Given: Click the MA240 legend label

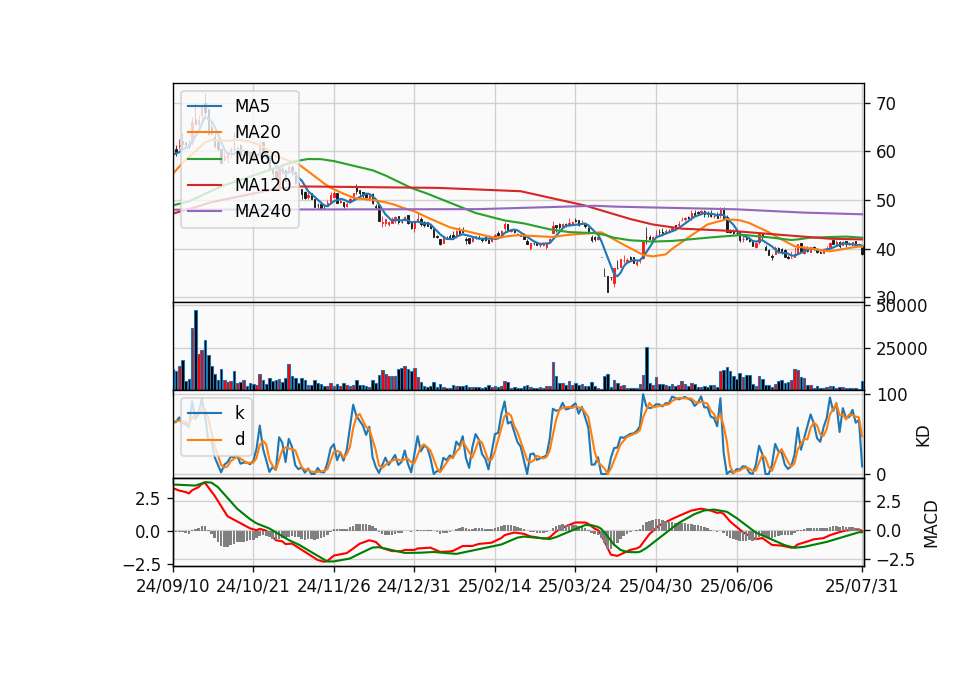Looking at the screenshot, I should [x=263, y=211].
